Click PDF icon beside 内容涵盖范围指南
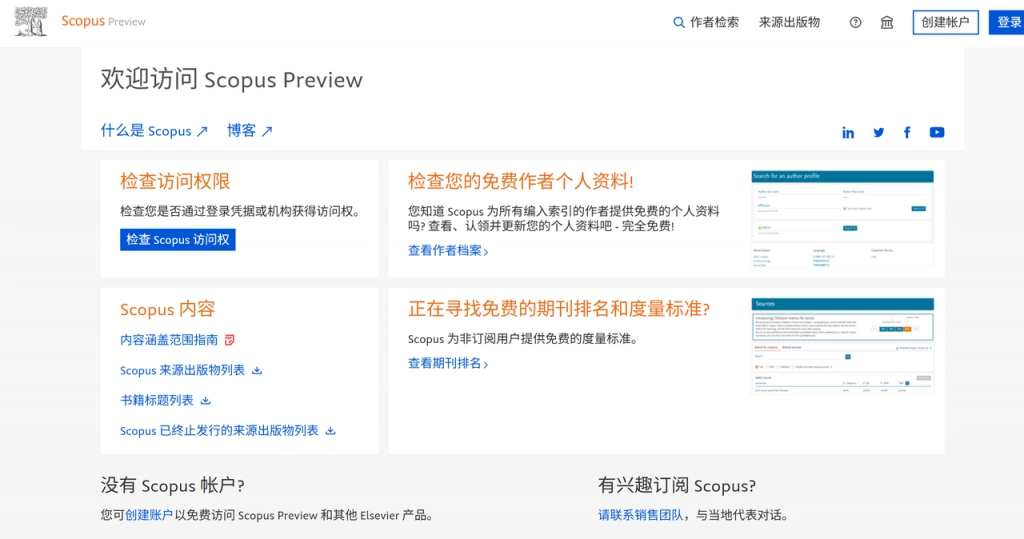The image size is (1024, 539). pyautogui.click(x=229, y=340)
